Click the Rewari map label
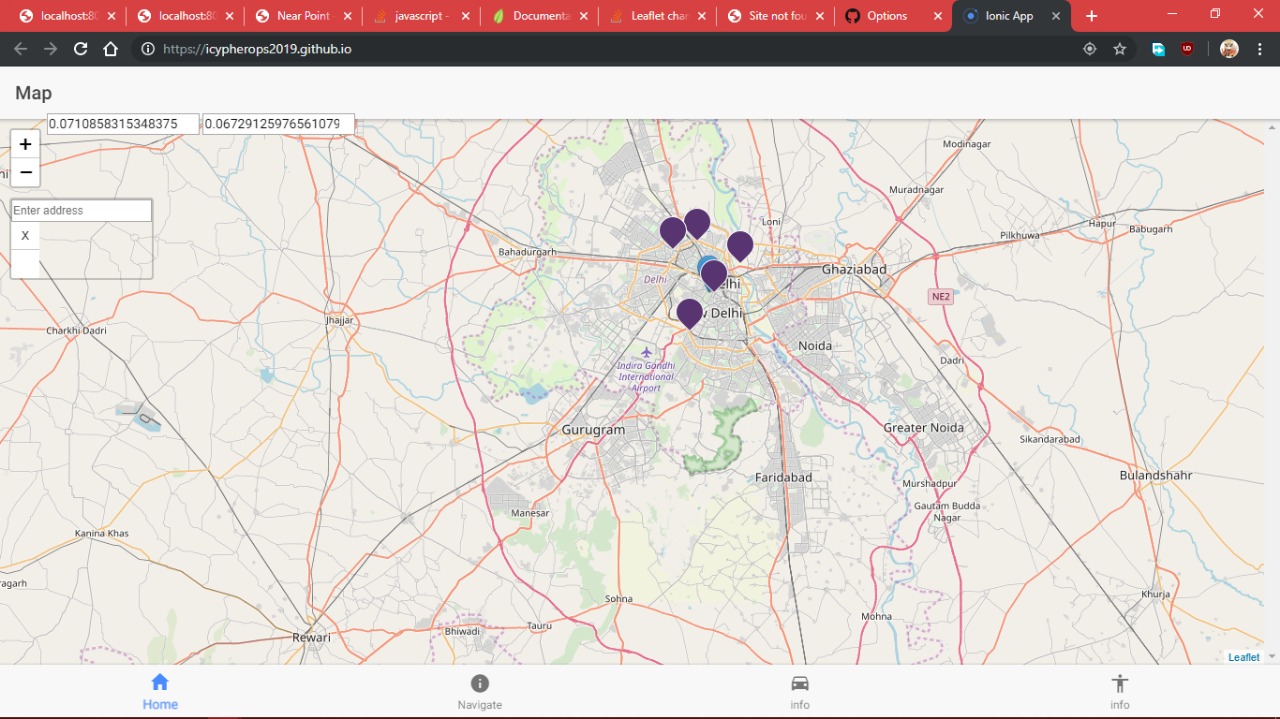 311,637
